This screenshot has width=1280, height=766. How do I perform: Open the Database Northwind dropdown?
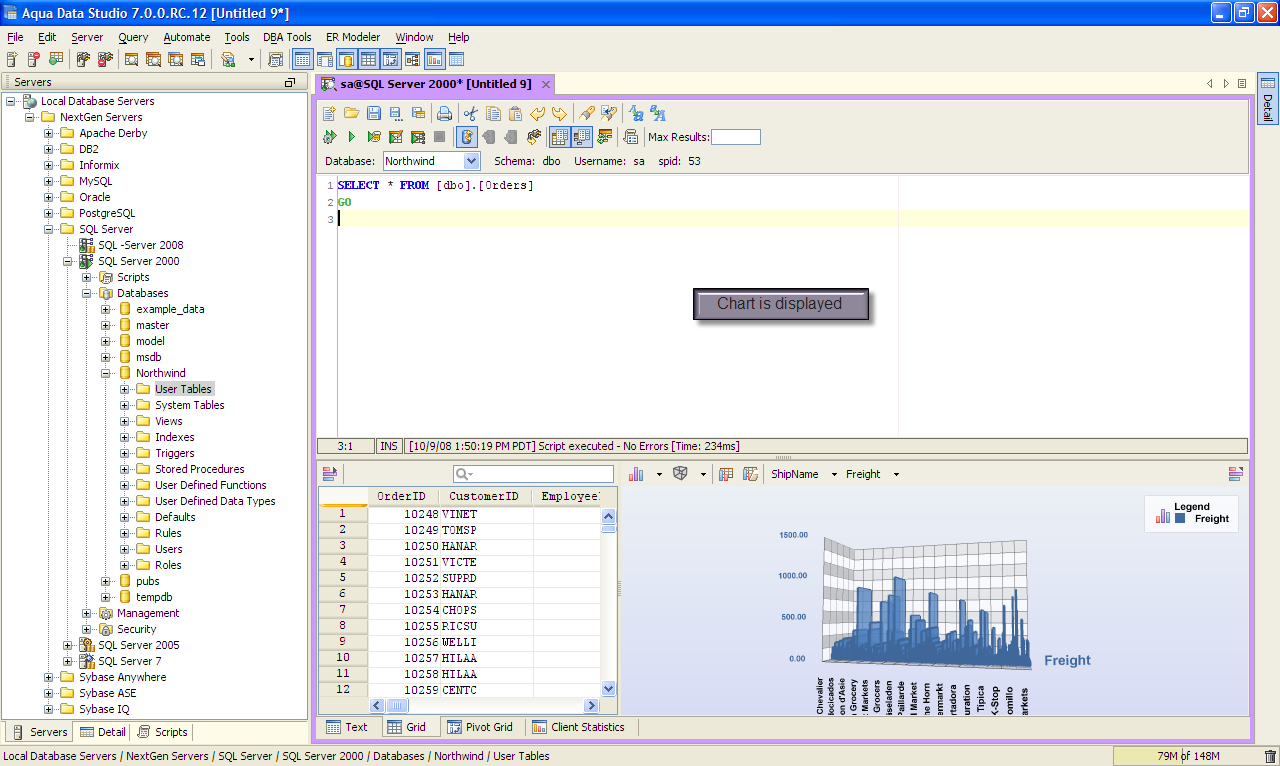[x=471, y=161]
